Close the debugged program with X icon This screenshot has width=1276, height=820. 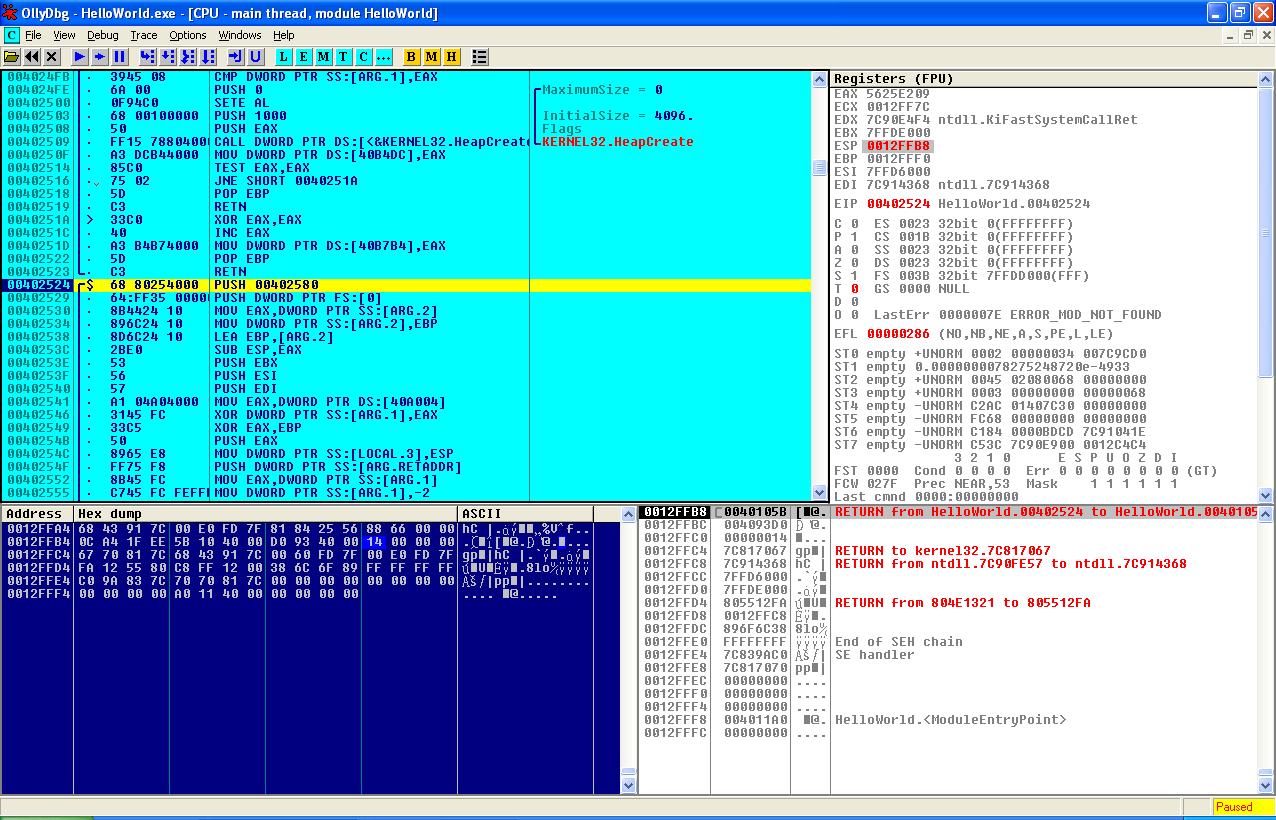[52, 57]
